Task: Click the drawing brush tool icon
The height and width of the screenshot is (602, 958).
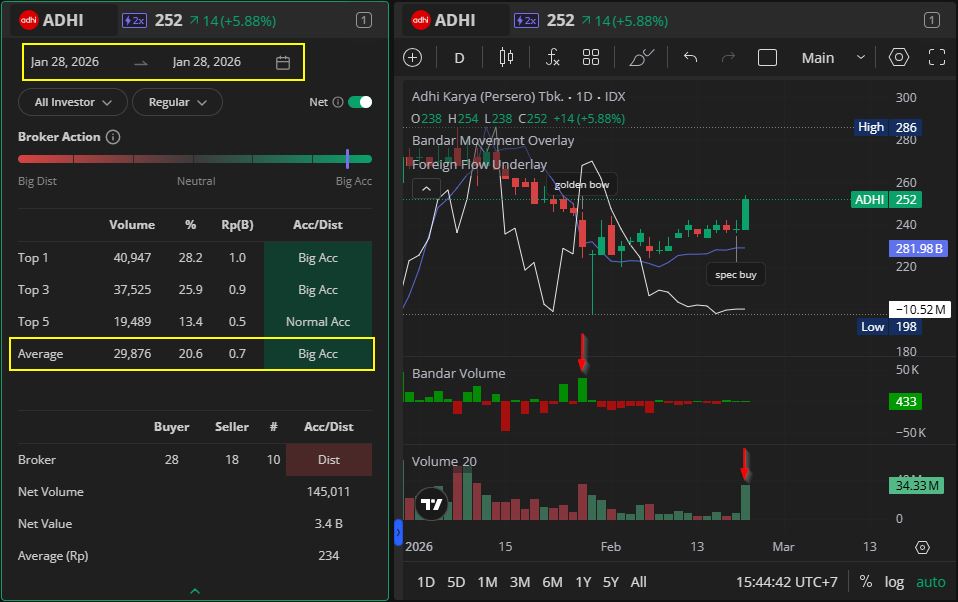Action: click(642, 57)
